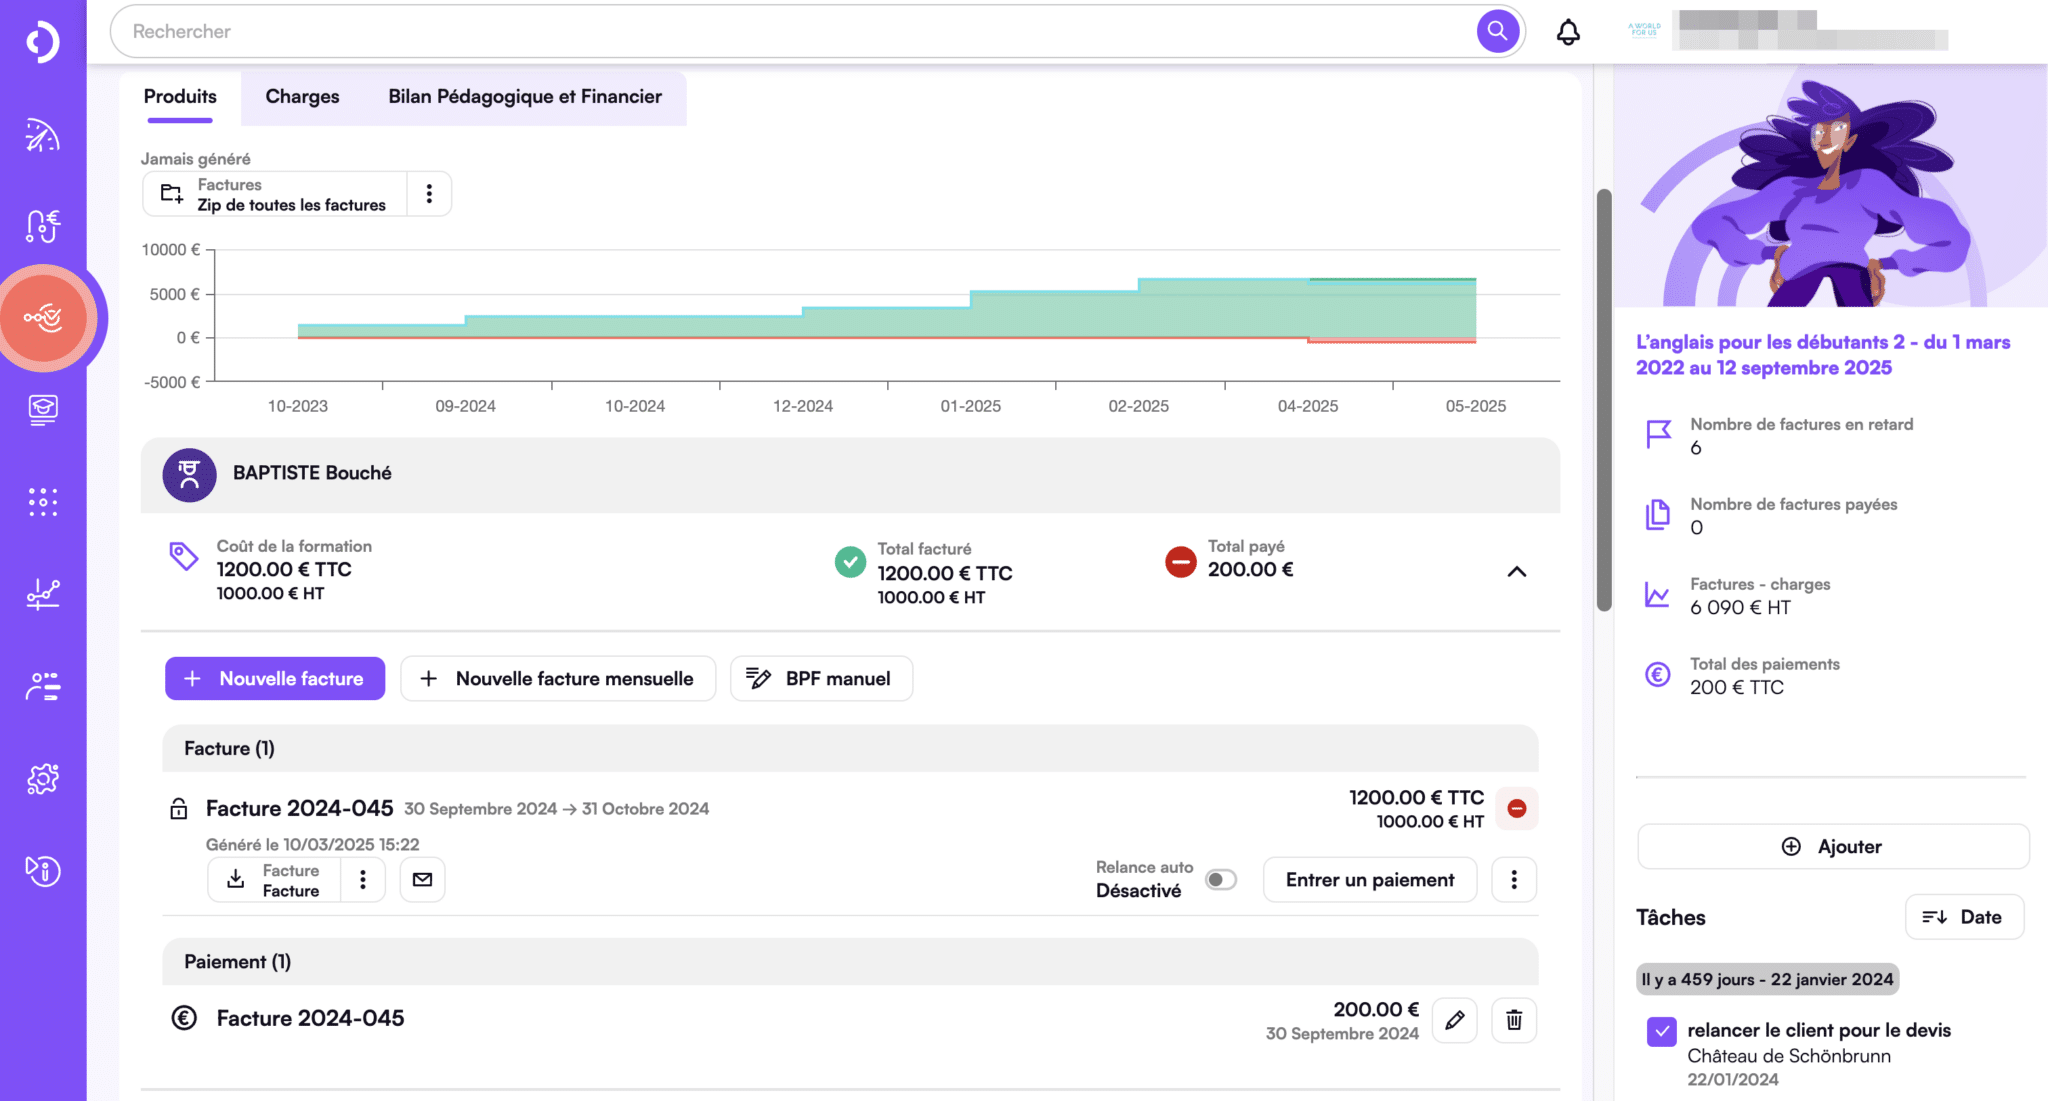Check the relancer le client task

(x=1661, y=1031)
